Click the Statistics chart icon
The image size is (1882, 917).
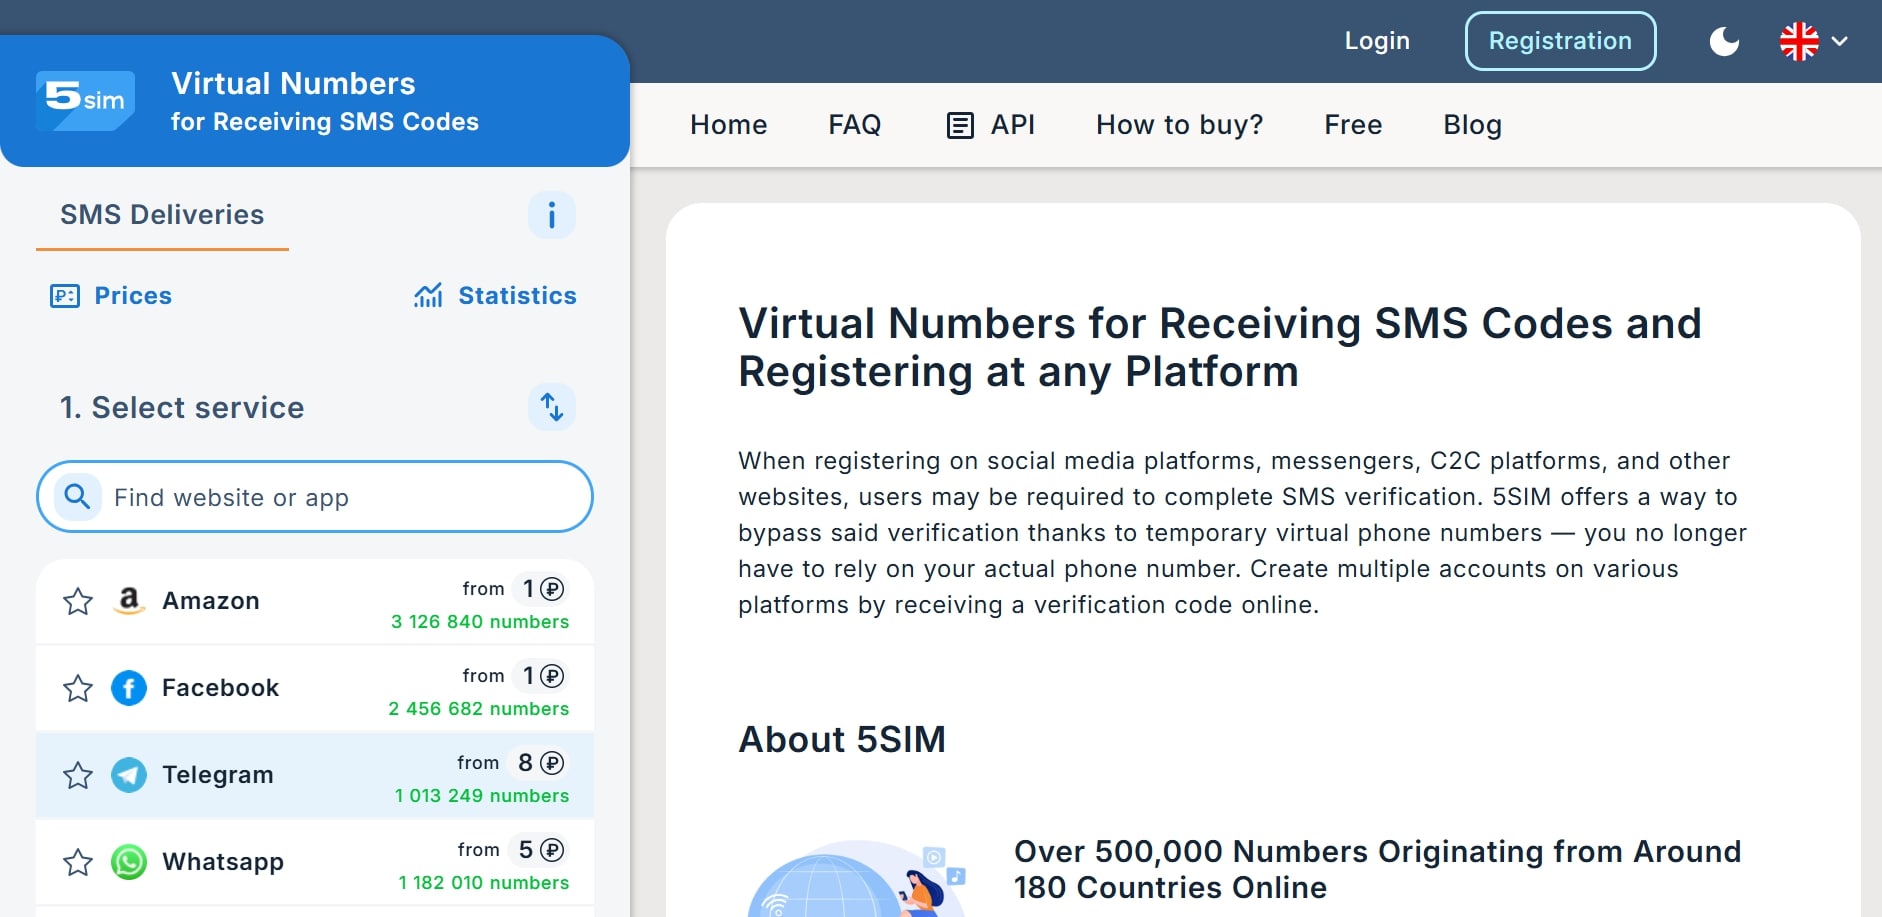click(428, 295)
